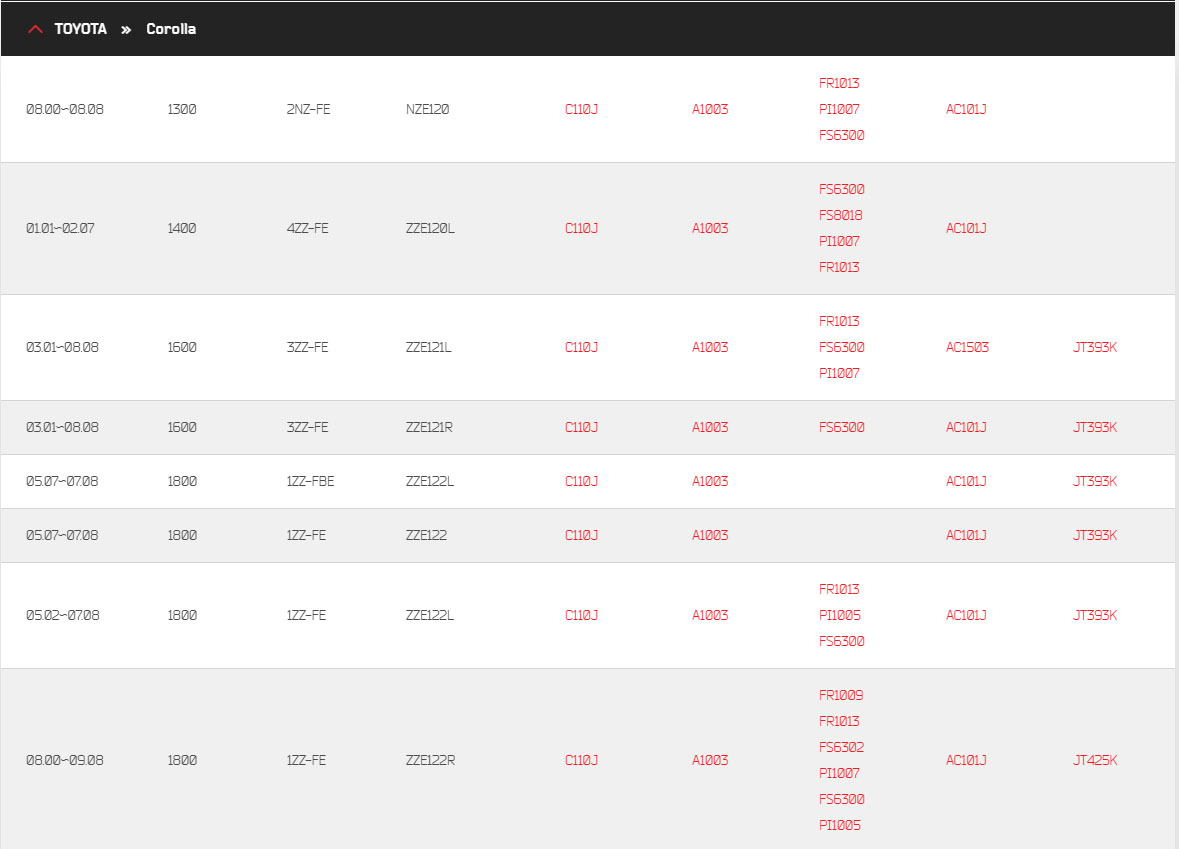Select the 1ZZ-FBE engine cell
1179x849 pixels.
(x=311, y=482)
